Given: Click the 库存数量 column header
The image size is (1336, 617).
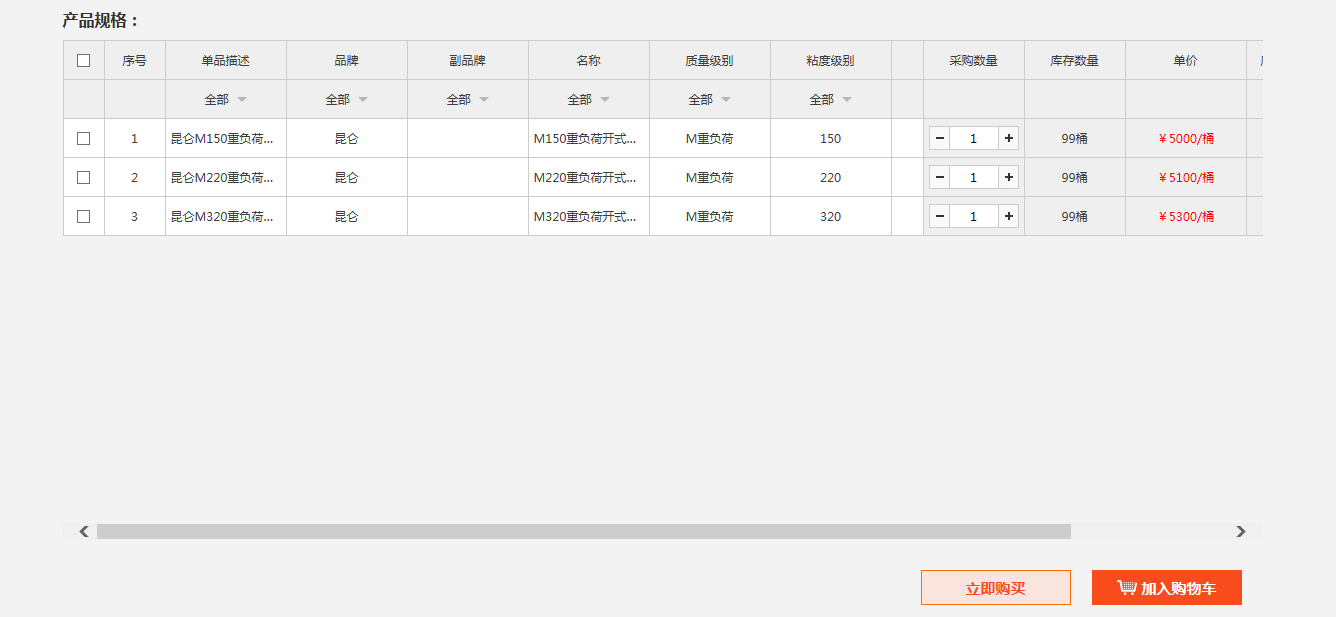Looking at the screenshot, I should (1075, 60).
